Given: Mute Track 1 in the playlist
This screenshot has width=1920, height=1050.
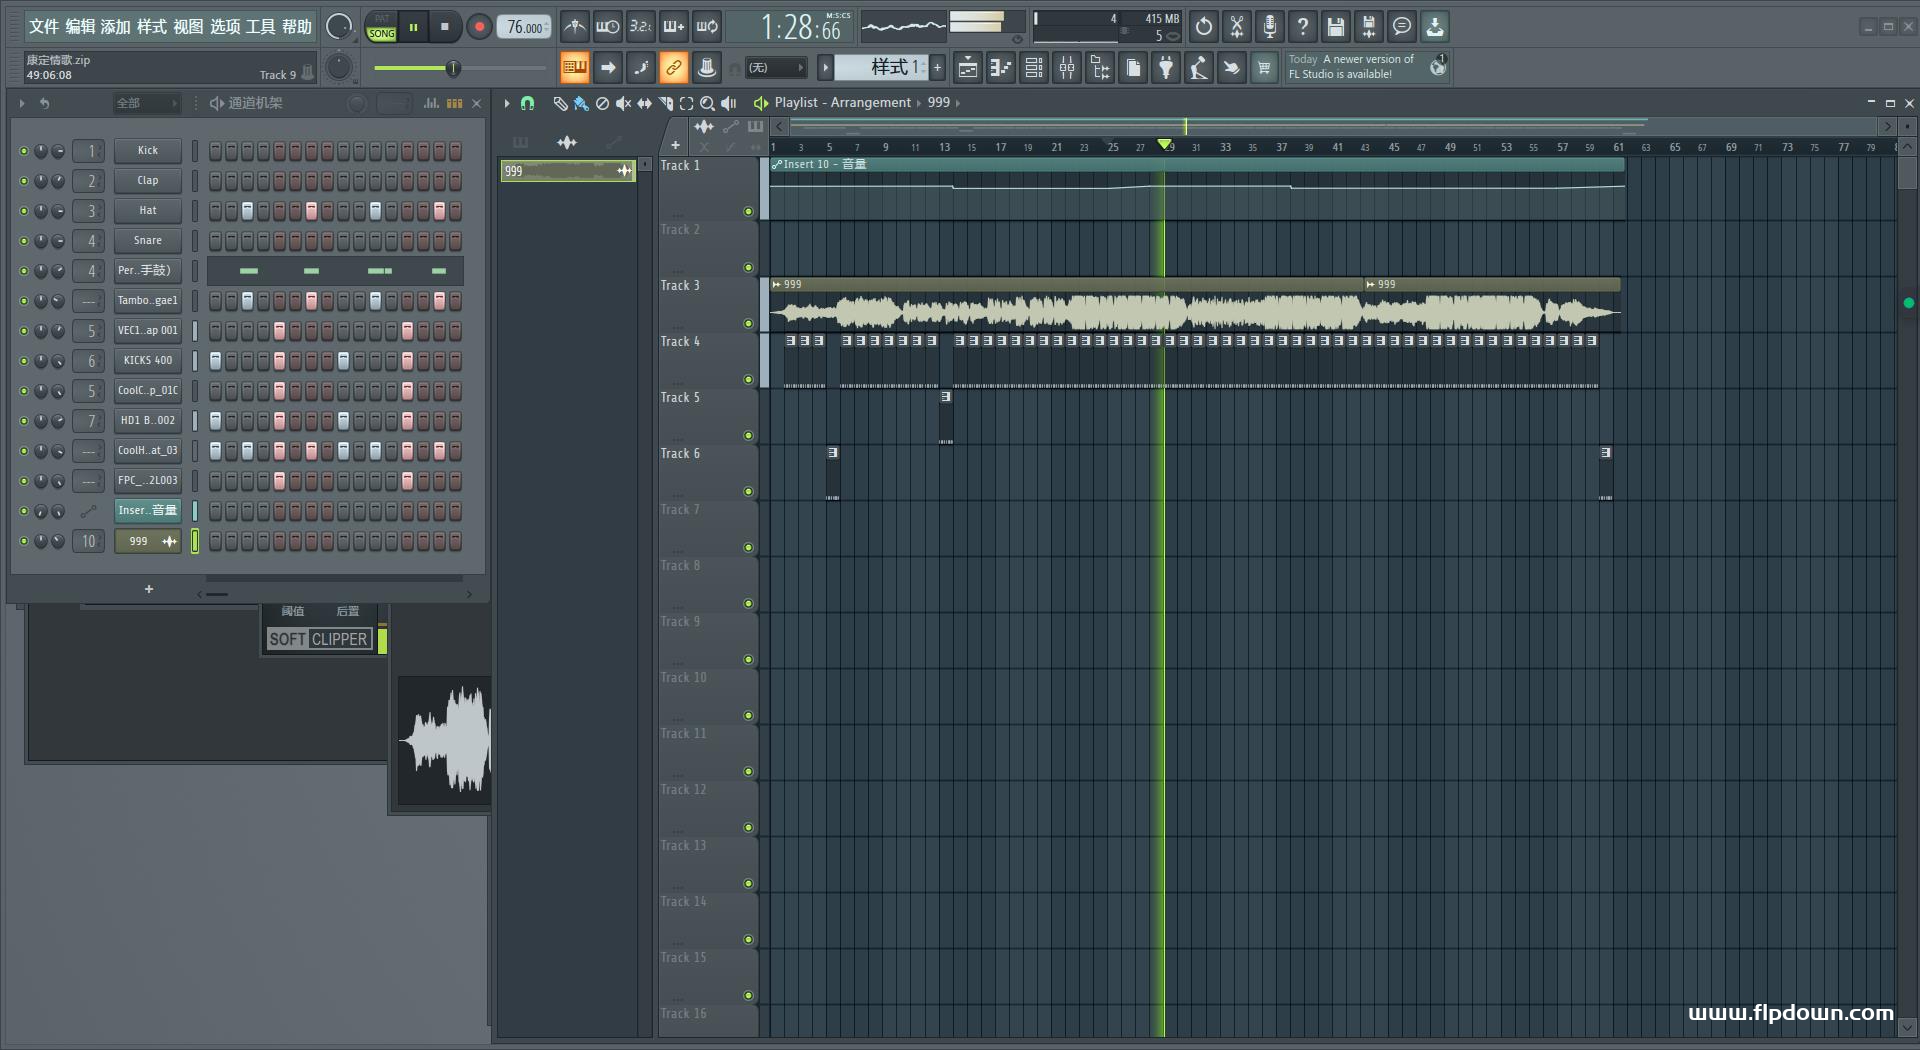Looking at the screenshot, I should (748, 211).
